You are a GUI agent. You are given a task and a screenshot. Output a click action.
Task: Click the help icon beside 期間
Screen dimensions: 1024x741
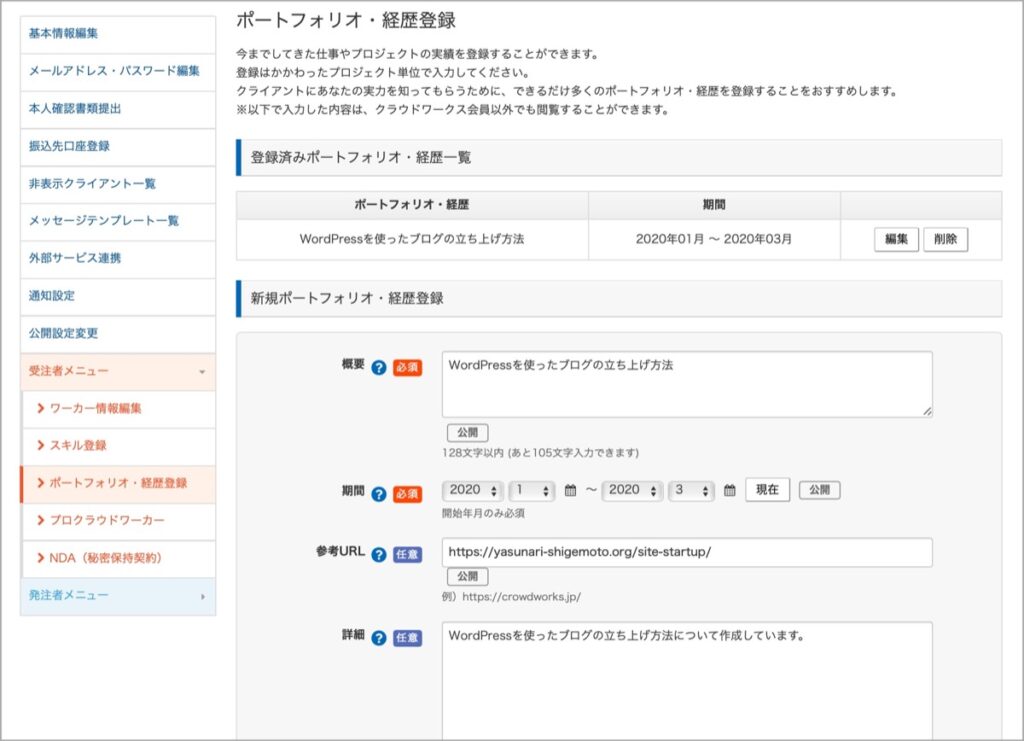coord(379,494)
